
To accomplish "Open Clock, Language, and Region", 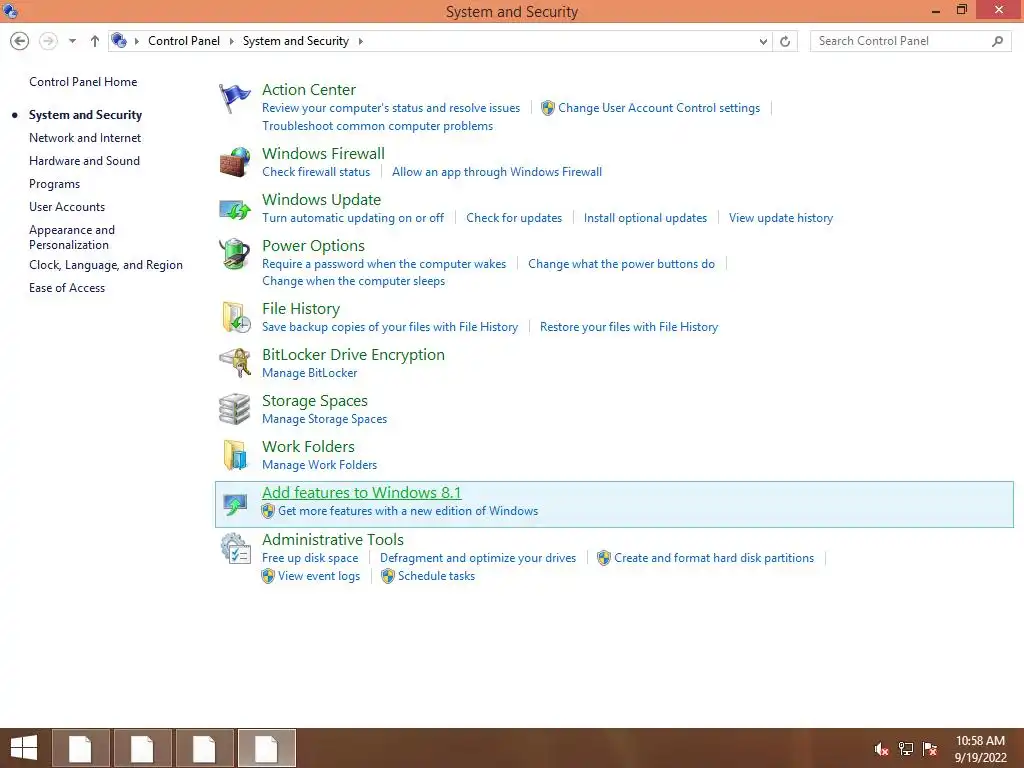I will coord(106,265).
